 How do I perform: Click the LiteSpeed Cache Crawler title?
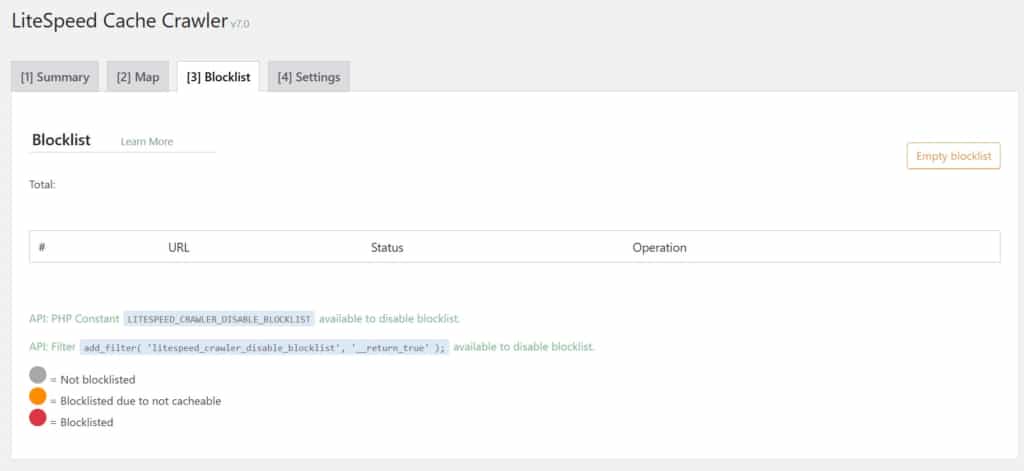(120, 21)
